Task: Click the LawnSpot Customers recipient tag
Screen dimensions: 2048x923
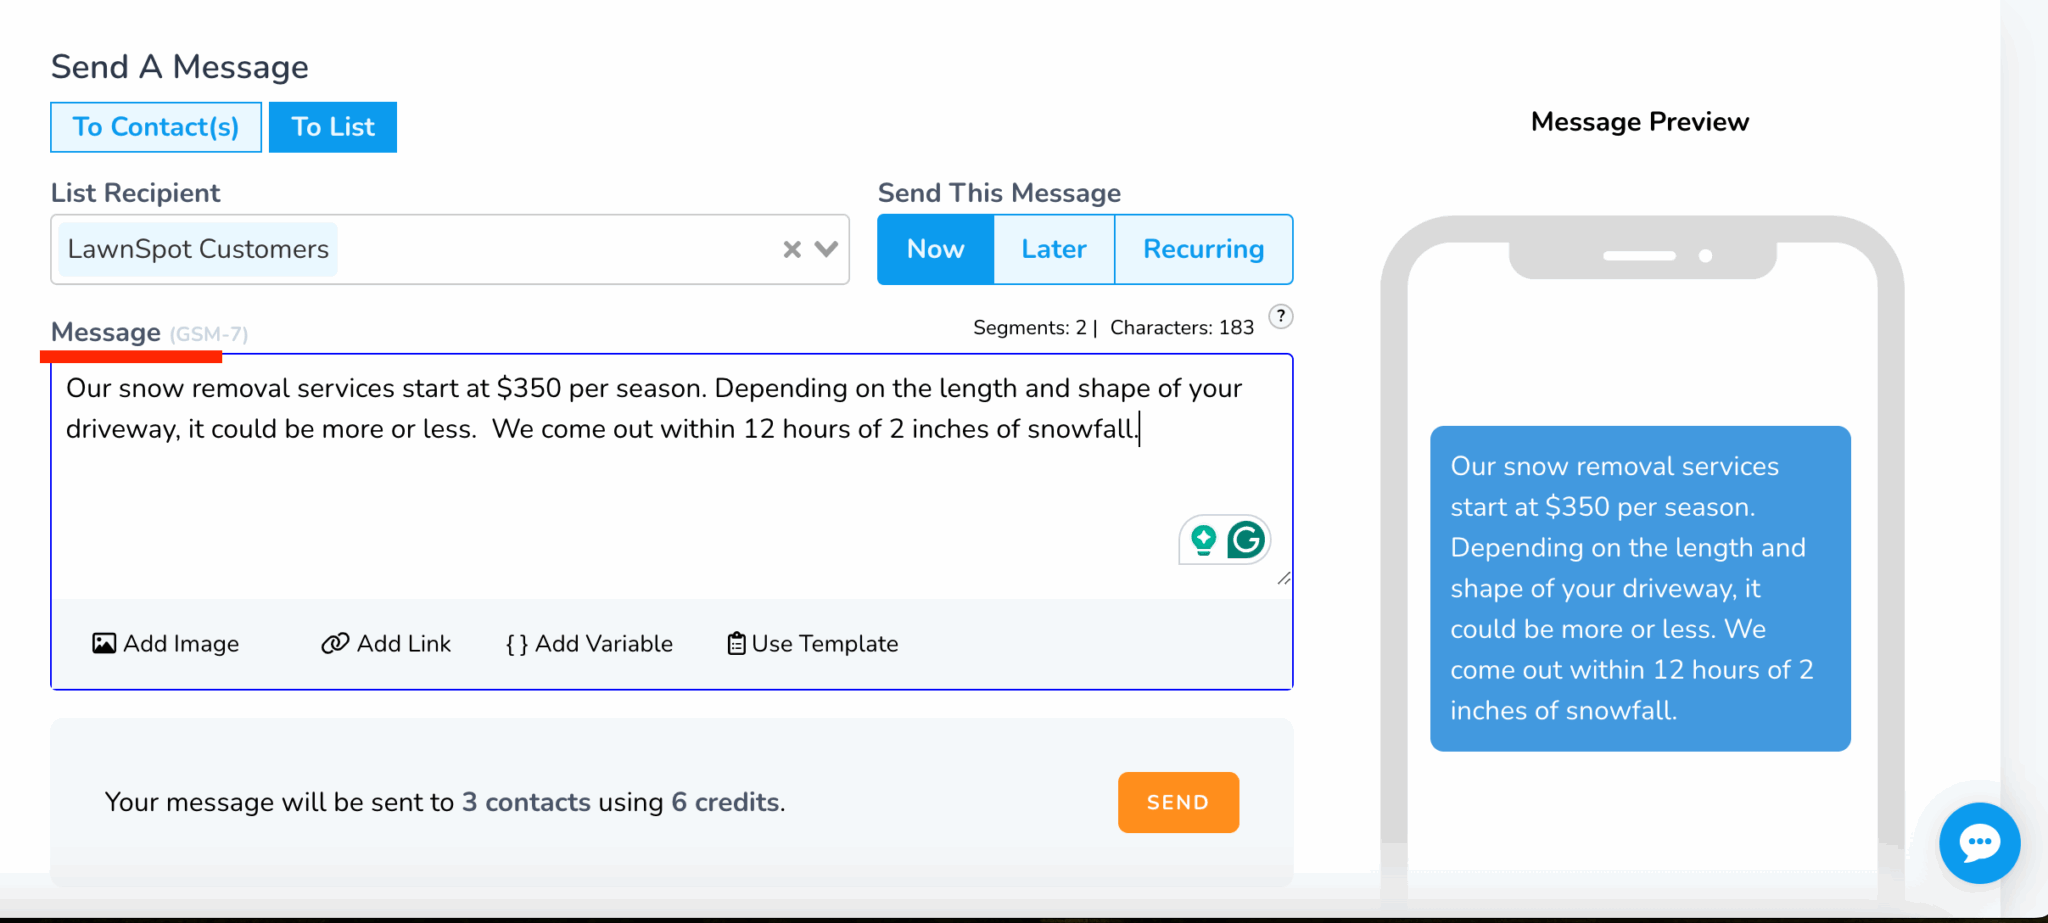Action: coord(198,249)
